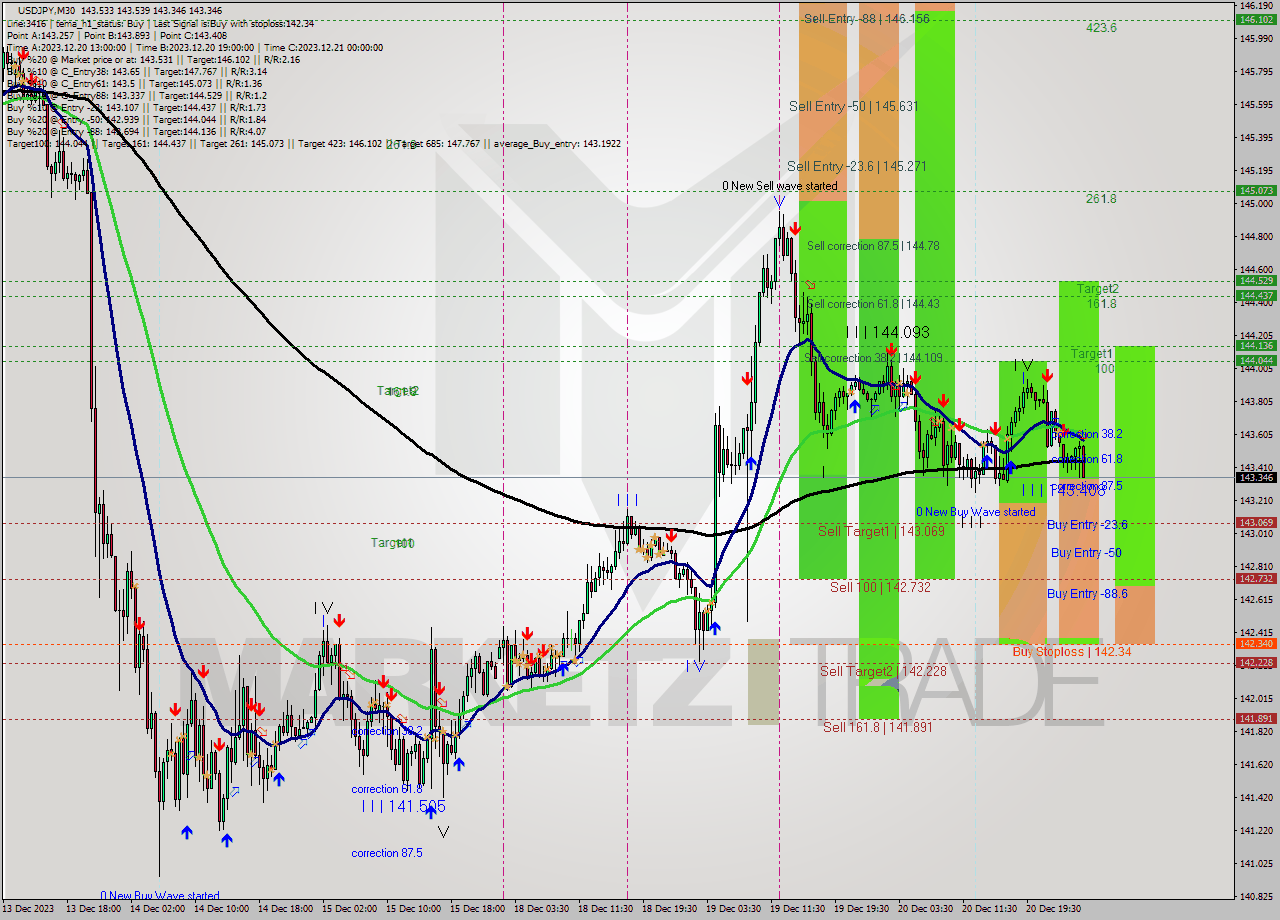Click the 'Point A:143.257' info text
1280x920 pixels.
click(x=39, y=36)
